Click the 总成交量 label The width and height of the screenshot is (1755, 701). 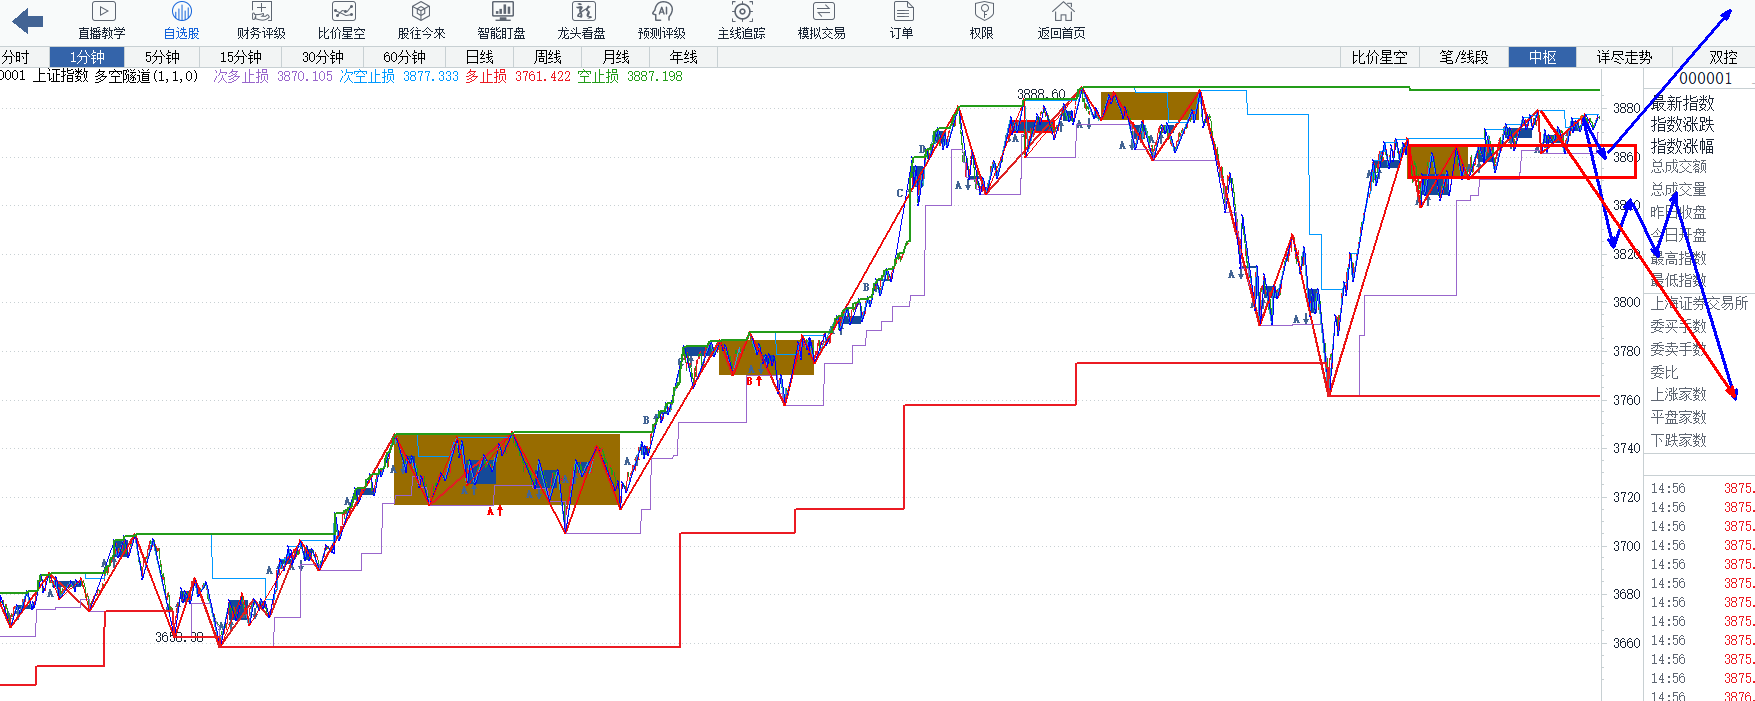(1679, 190)
